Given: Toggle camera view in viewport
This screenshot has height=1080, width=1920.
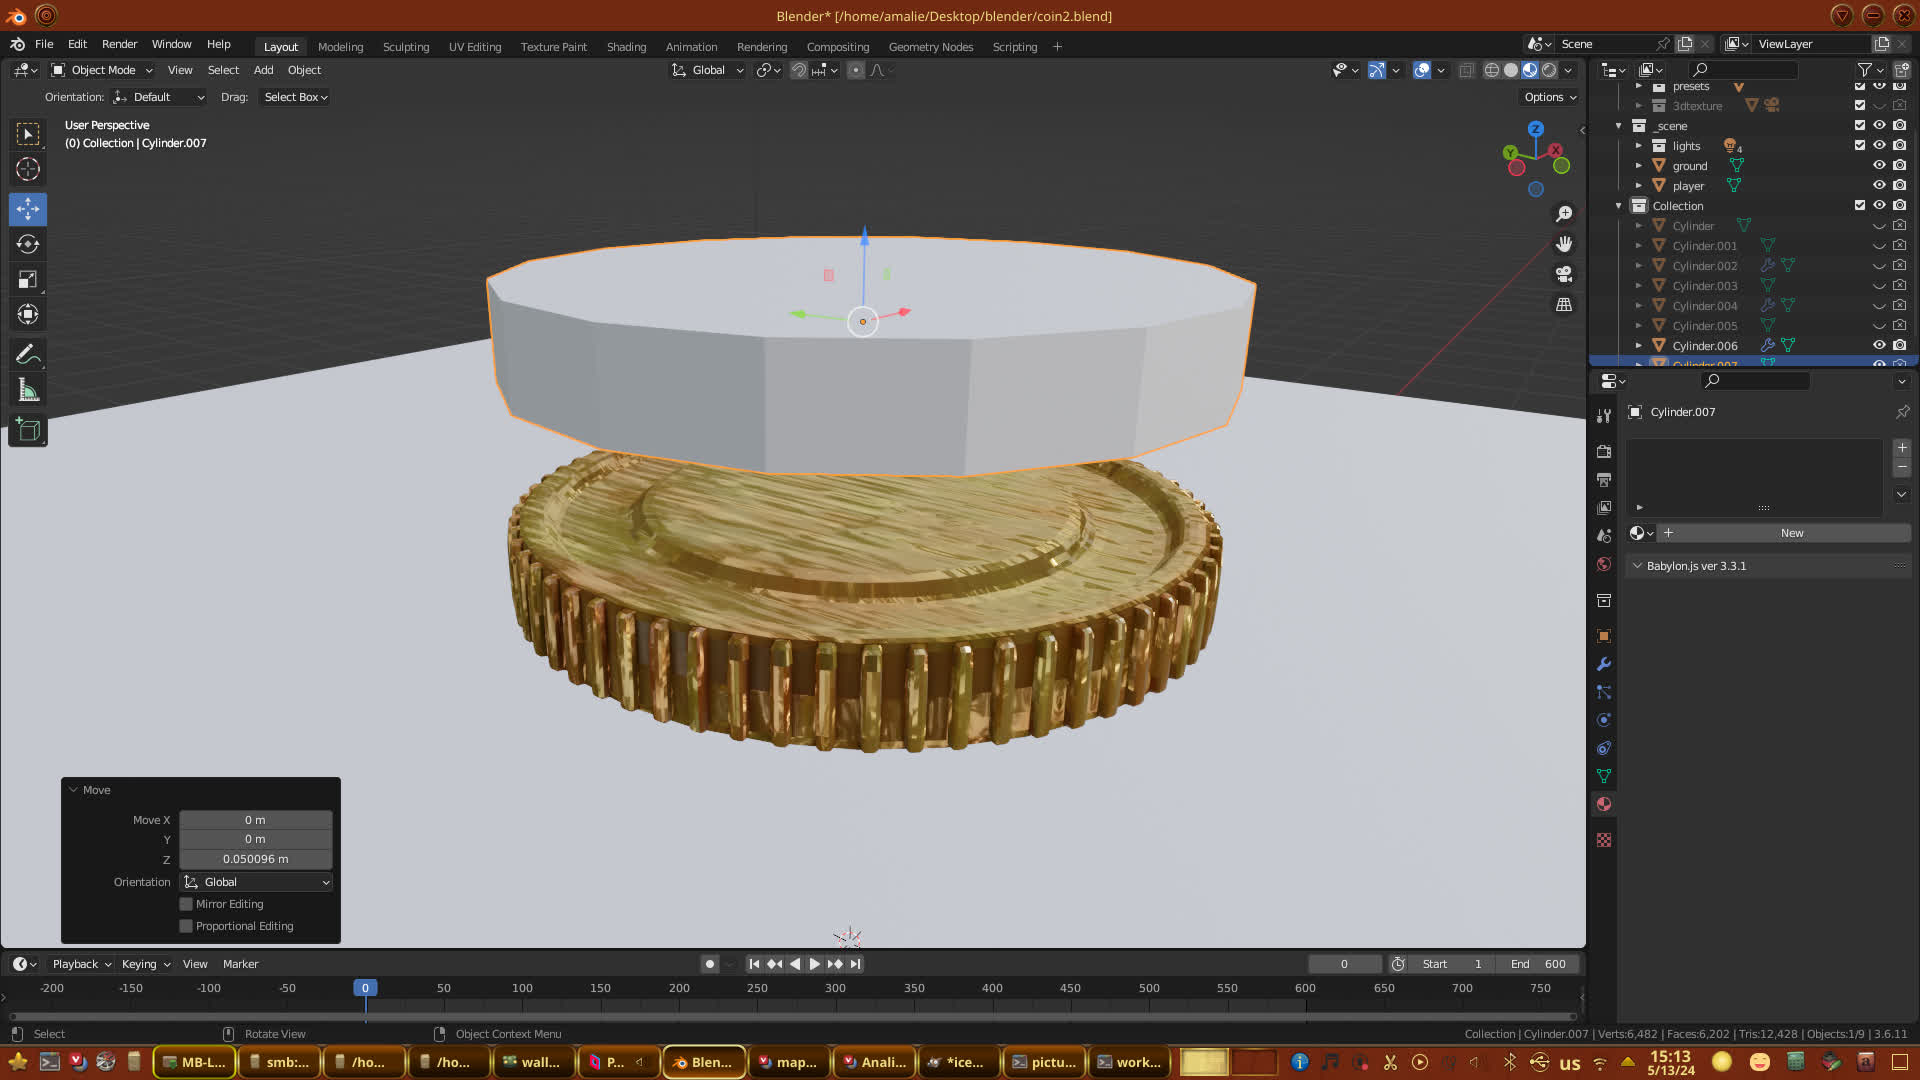Looking at the screenshot, I should coord(1564,274).
